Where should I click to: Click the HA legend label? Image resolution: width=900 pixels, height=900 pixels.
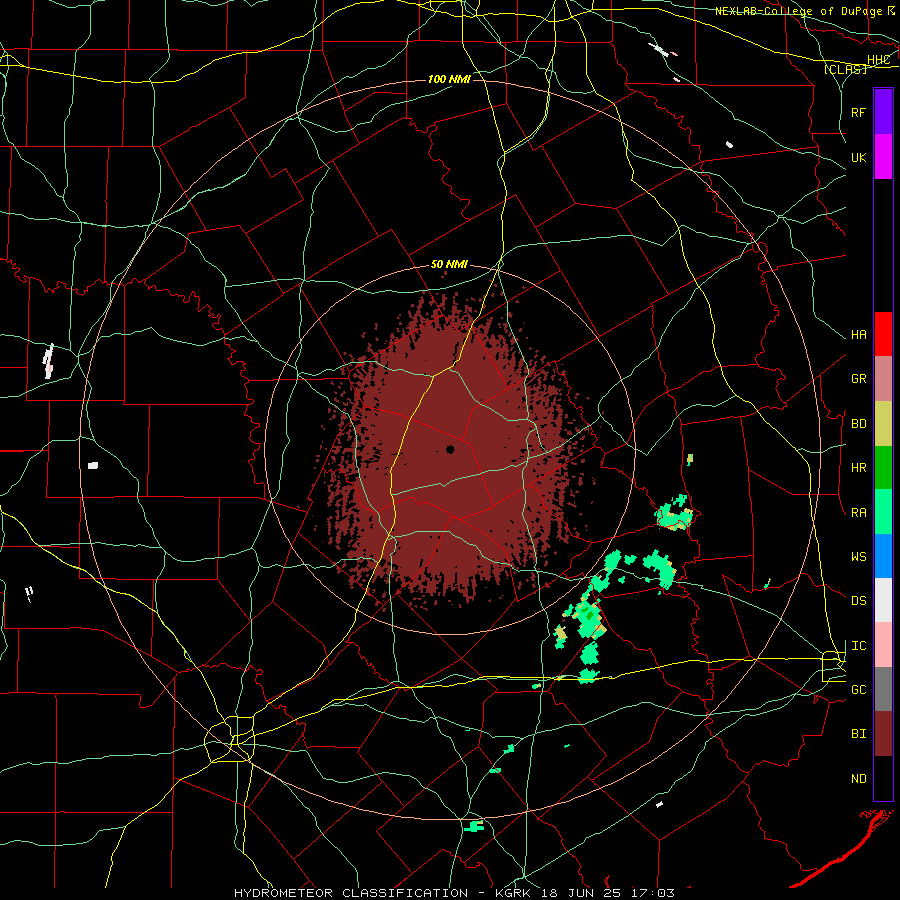(x=858, y=335)
